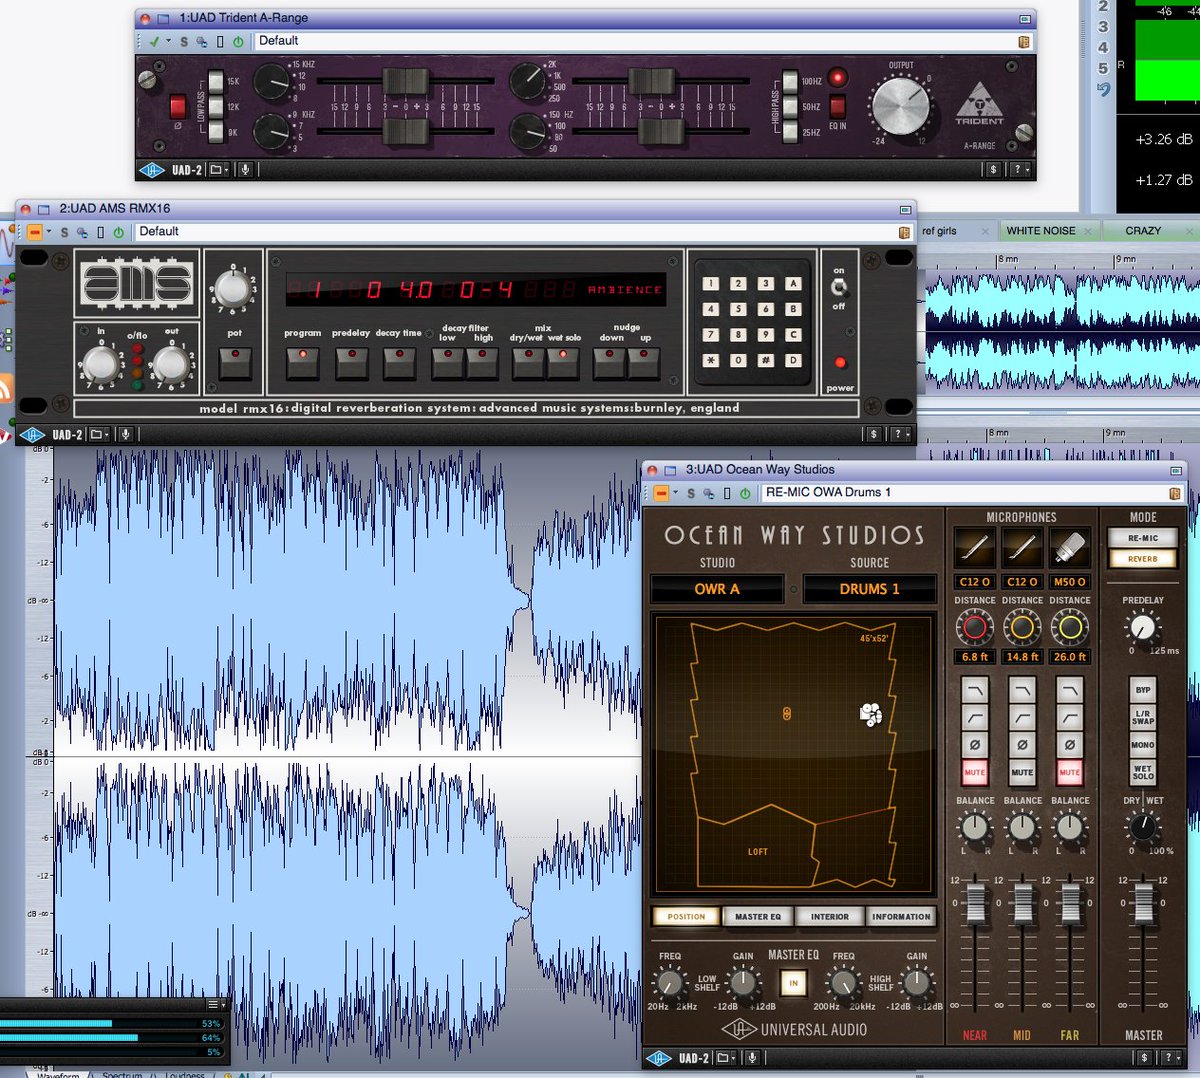
Task: Toggle the MID mic low cut filter icon
Action: click(x=1022, y=718)
